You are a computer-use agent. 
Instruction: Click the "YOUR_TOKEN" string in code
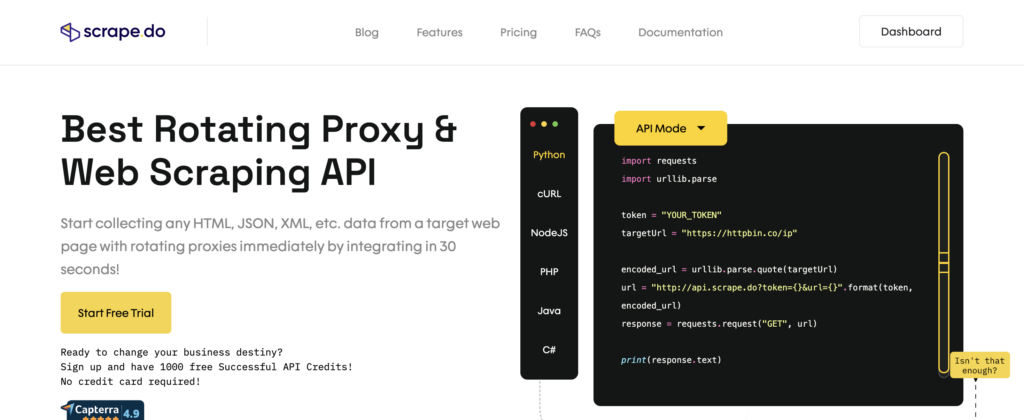pyautogui.click(x=692, y=215)
